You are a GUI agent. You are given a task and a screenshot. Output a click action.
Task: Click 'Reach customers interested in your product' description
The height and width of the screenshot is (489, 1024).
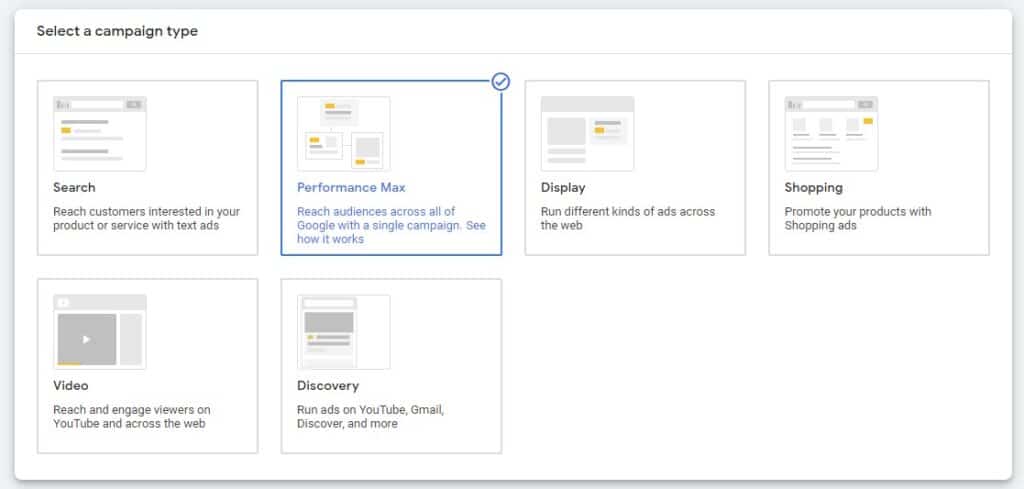(147, 219)
